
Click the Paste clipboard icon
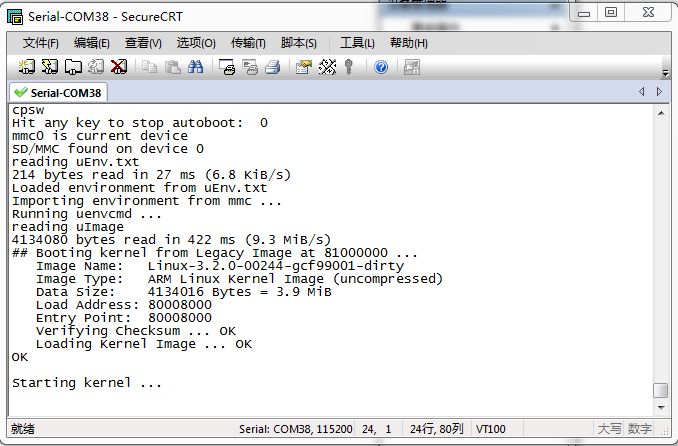point(173,67)
